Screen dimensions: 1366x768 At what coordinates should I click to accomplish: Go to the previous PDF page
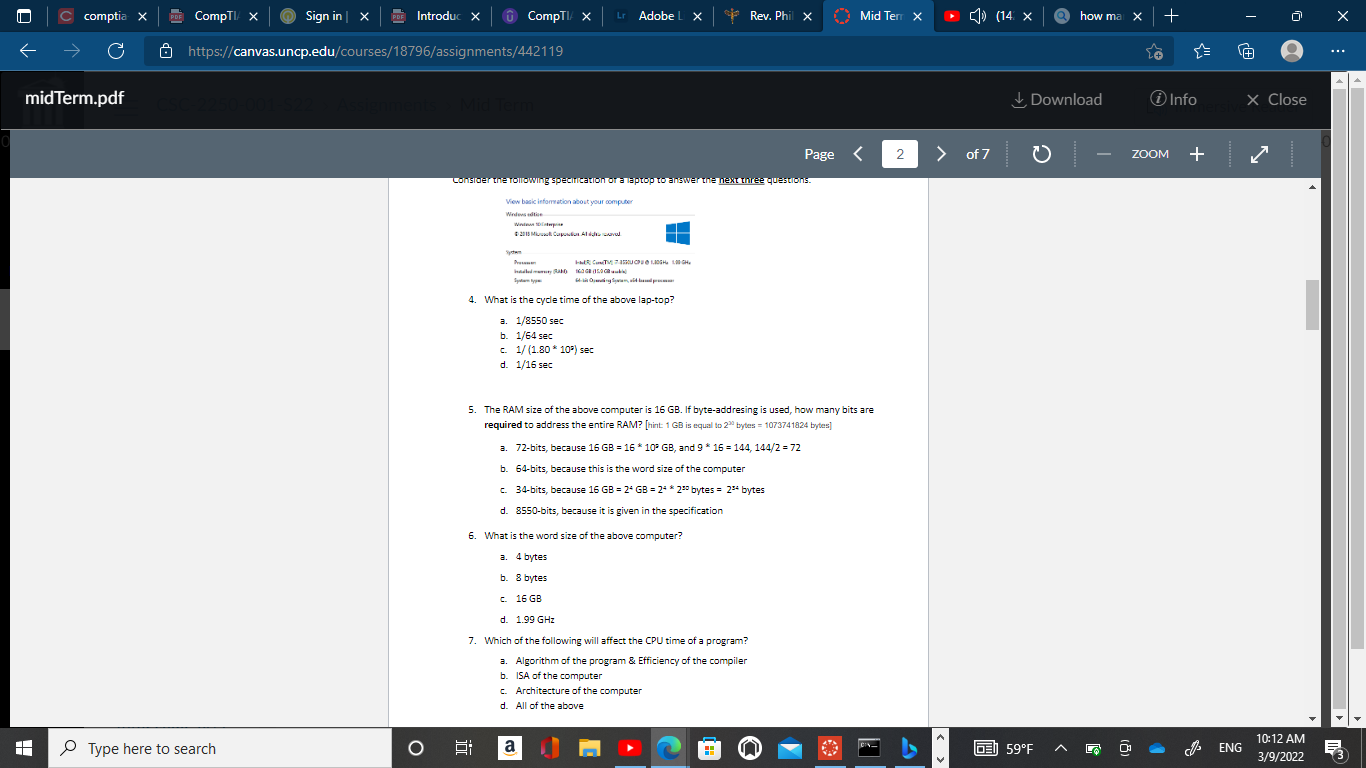(x=858, y=154)
